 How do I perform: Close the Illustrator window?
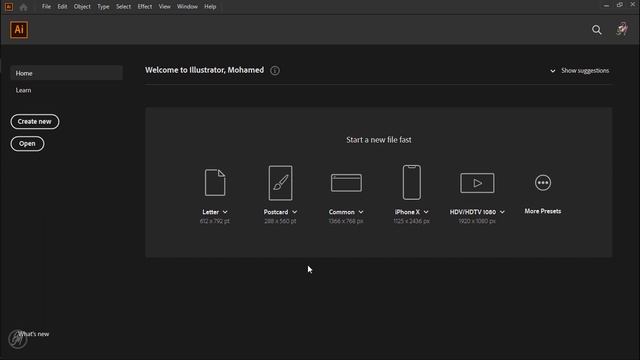633,5
